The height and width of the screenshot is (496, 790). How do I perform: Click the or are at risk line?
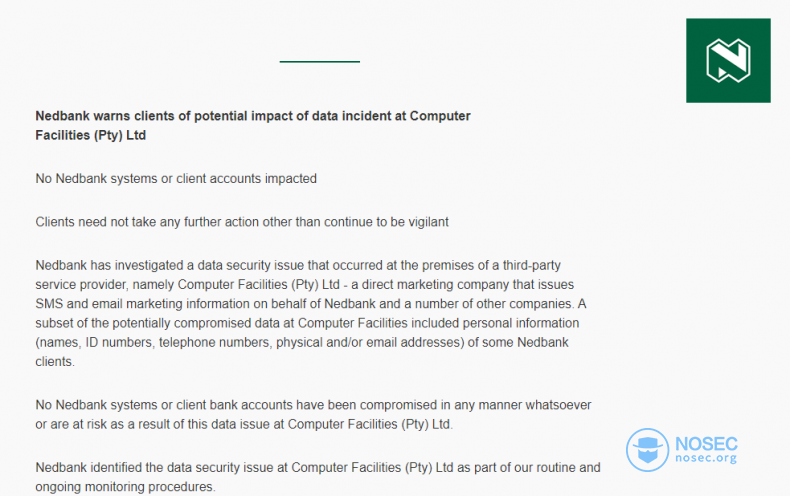coord(244,424)
